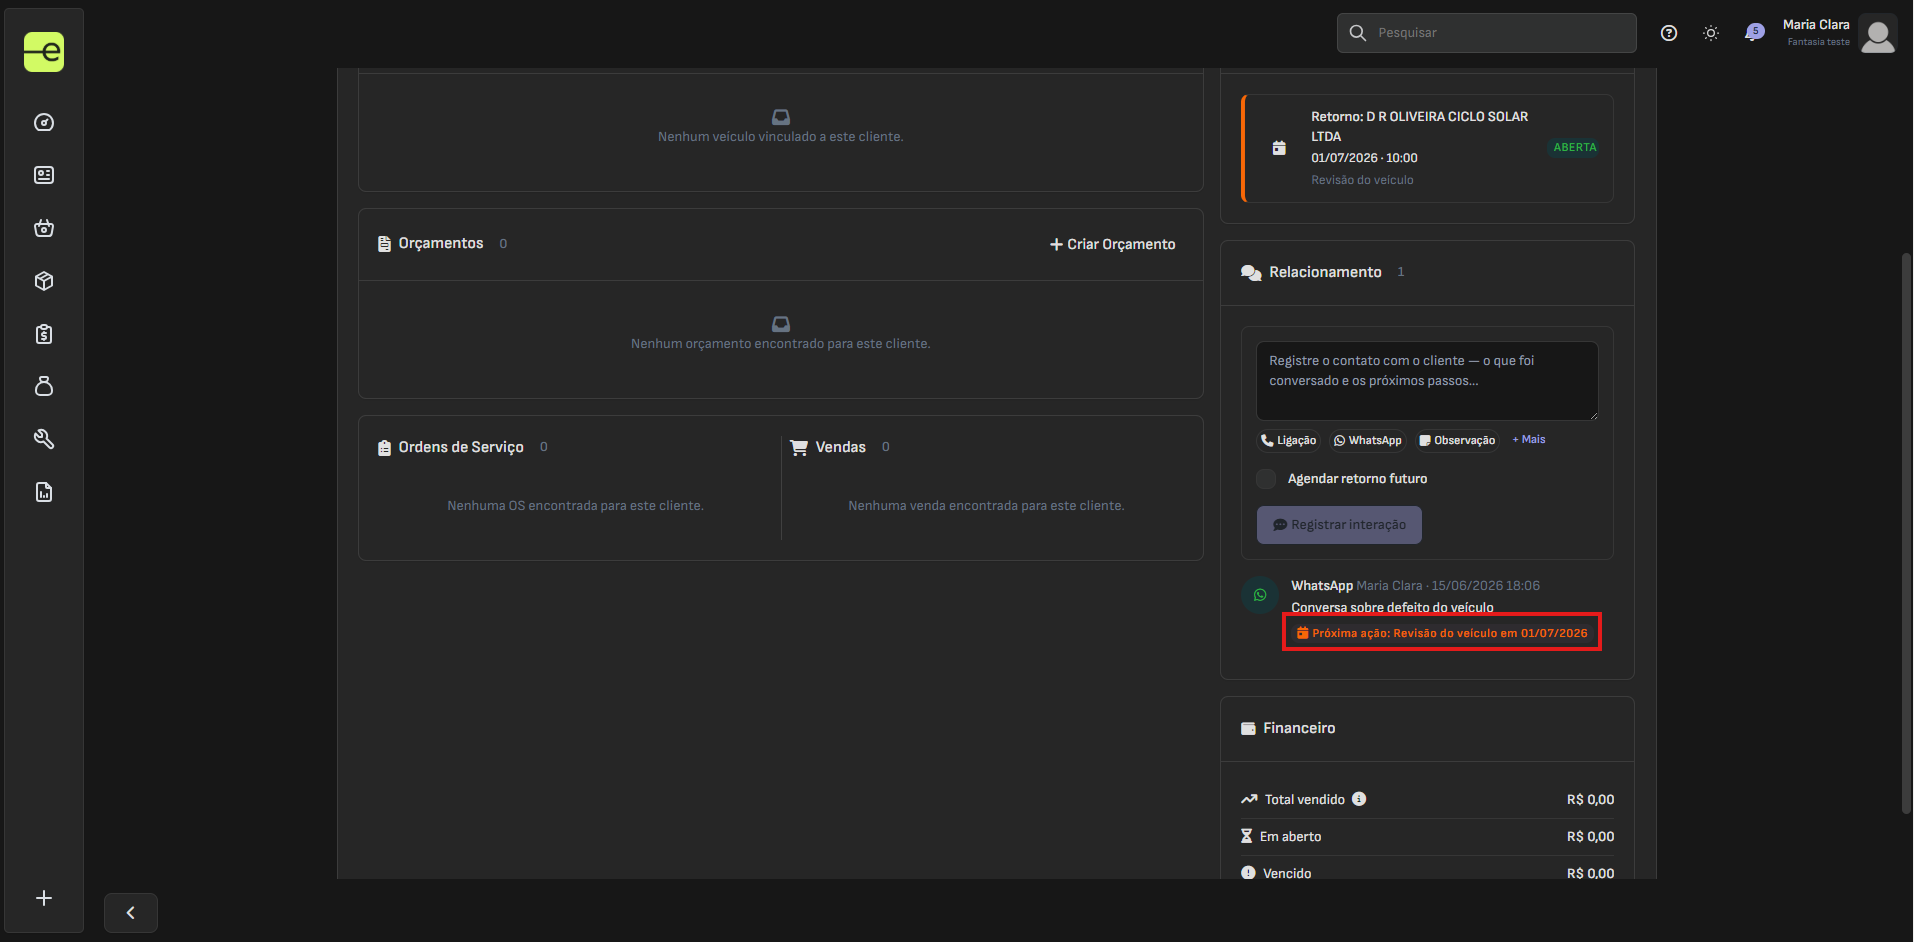Click the Total vendido R$ 0,00 value

tap(1590, 800)
